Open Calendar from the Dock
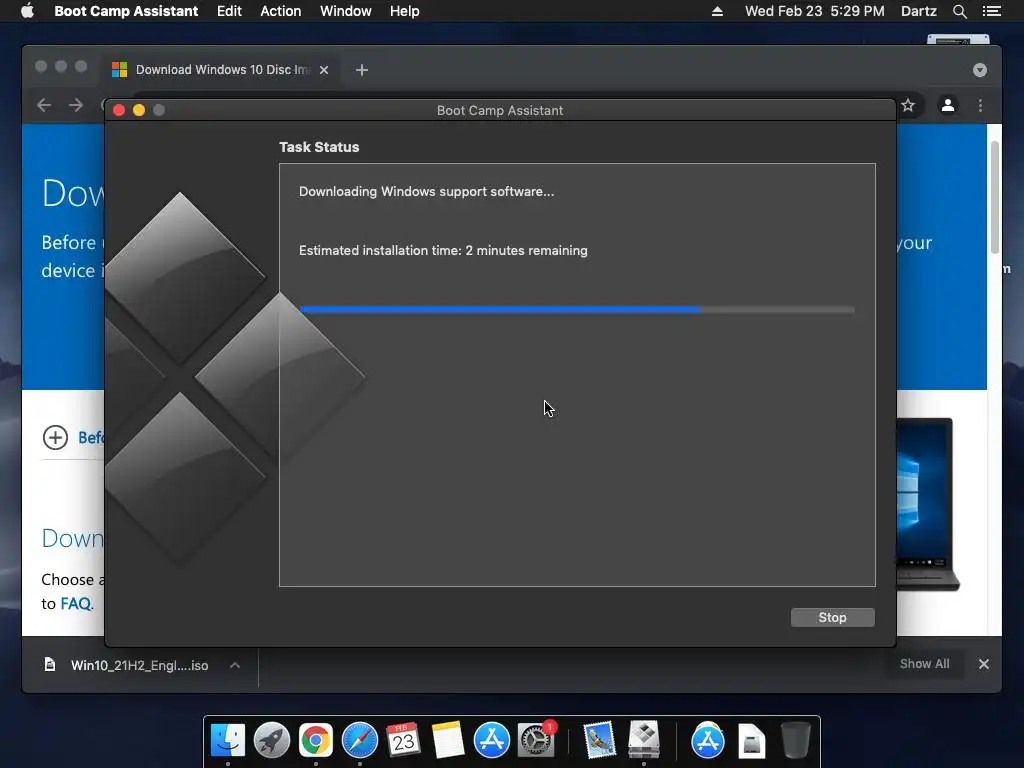This screenshot has width=1024, height=768. (x=404, y=740)
